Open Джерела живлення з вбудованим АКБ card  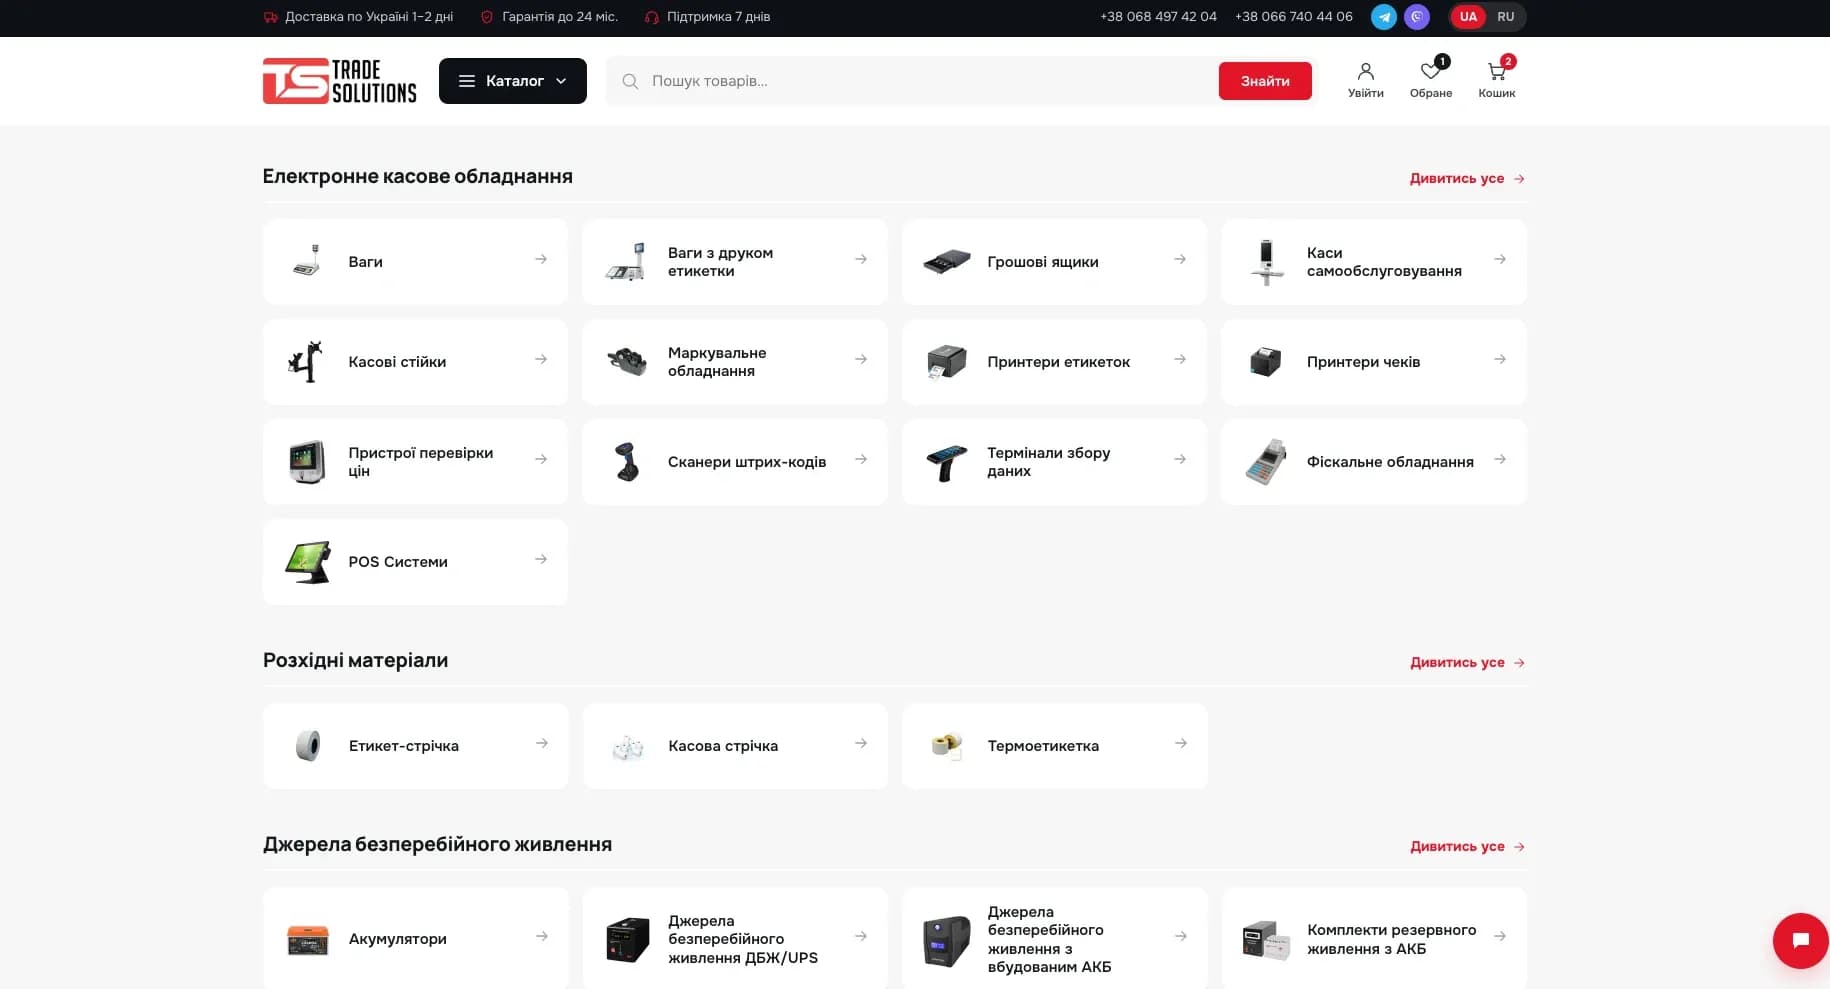tap(1054, 938)
